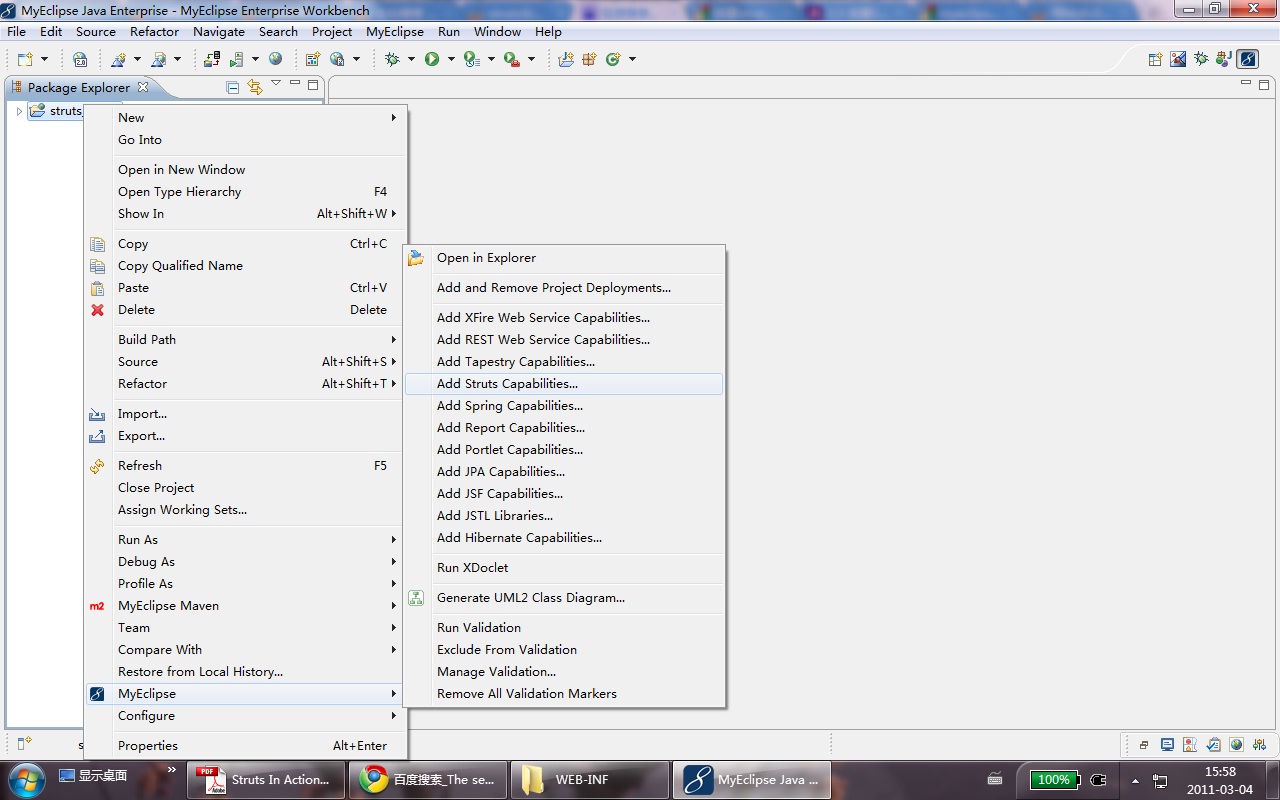The image size is (1280, 800).
Task: Click the Deploy MyEclipse project to server icon
Action: point(211,59)
